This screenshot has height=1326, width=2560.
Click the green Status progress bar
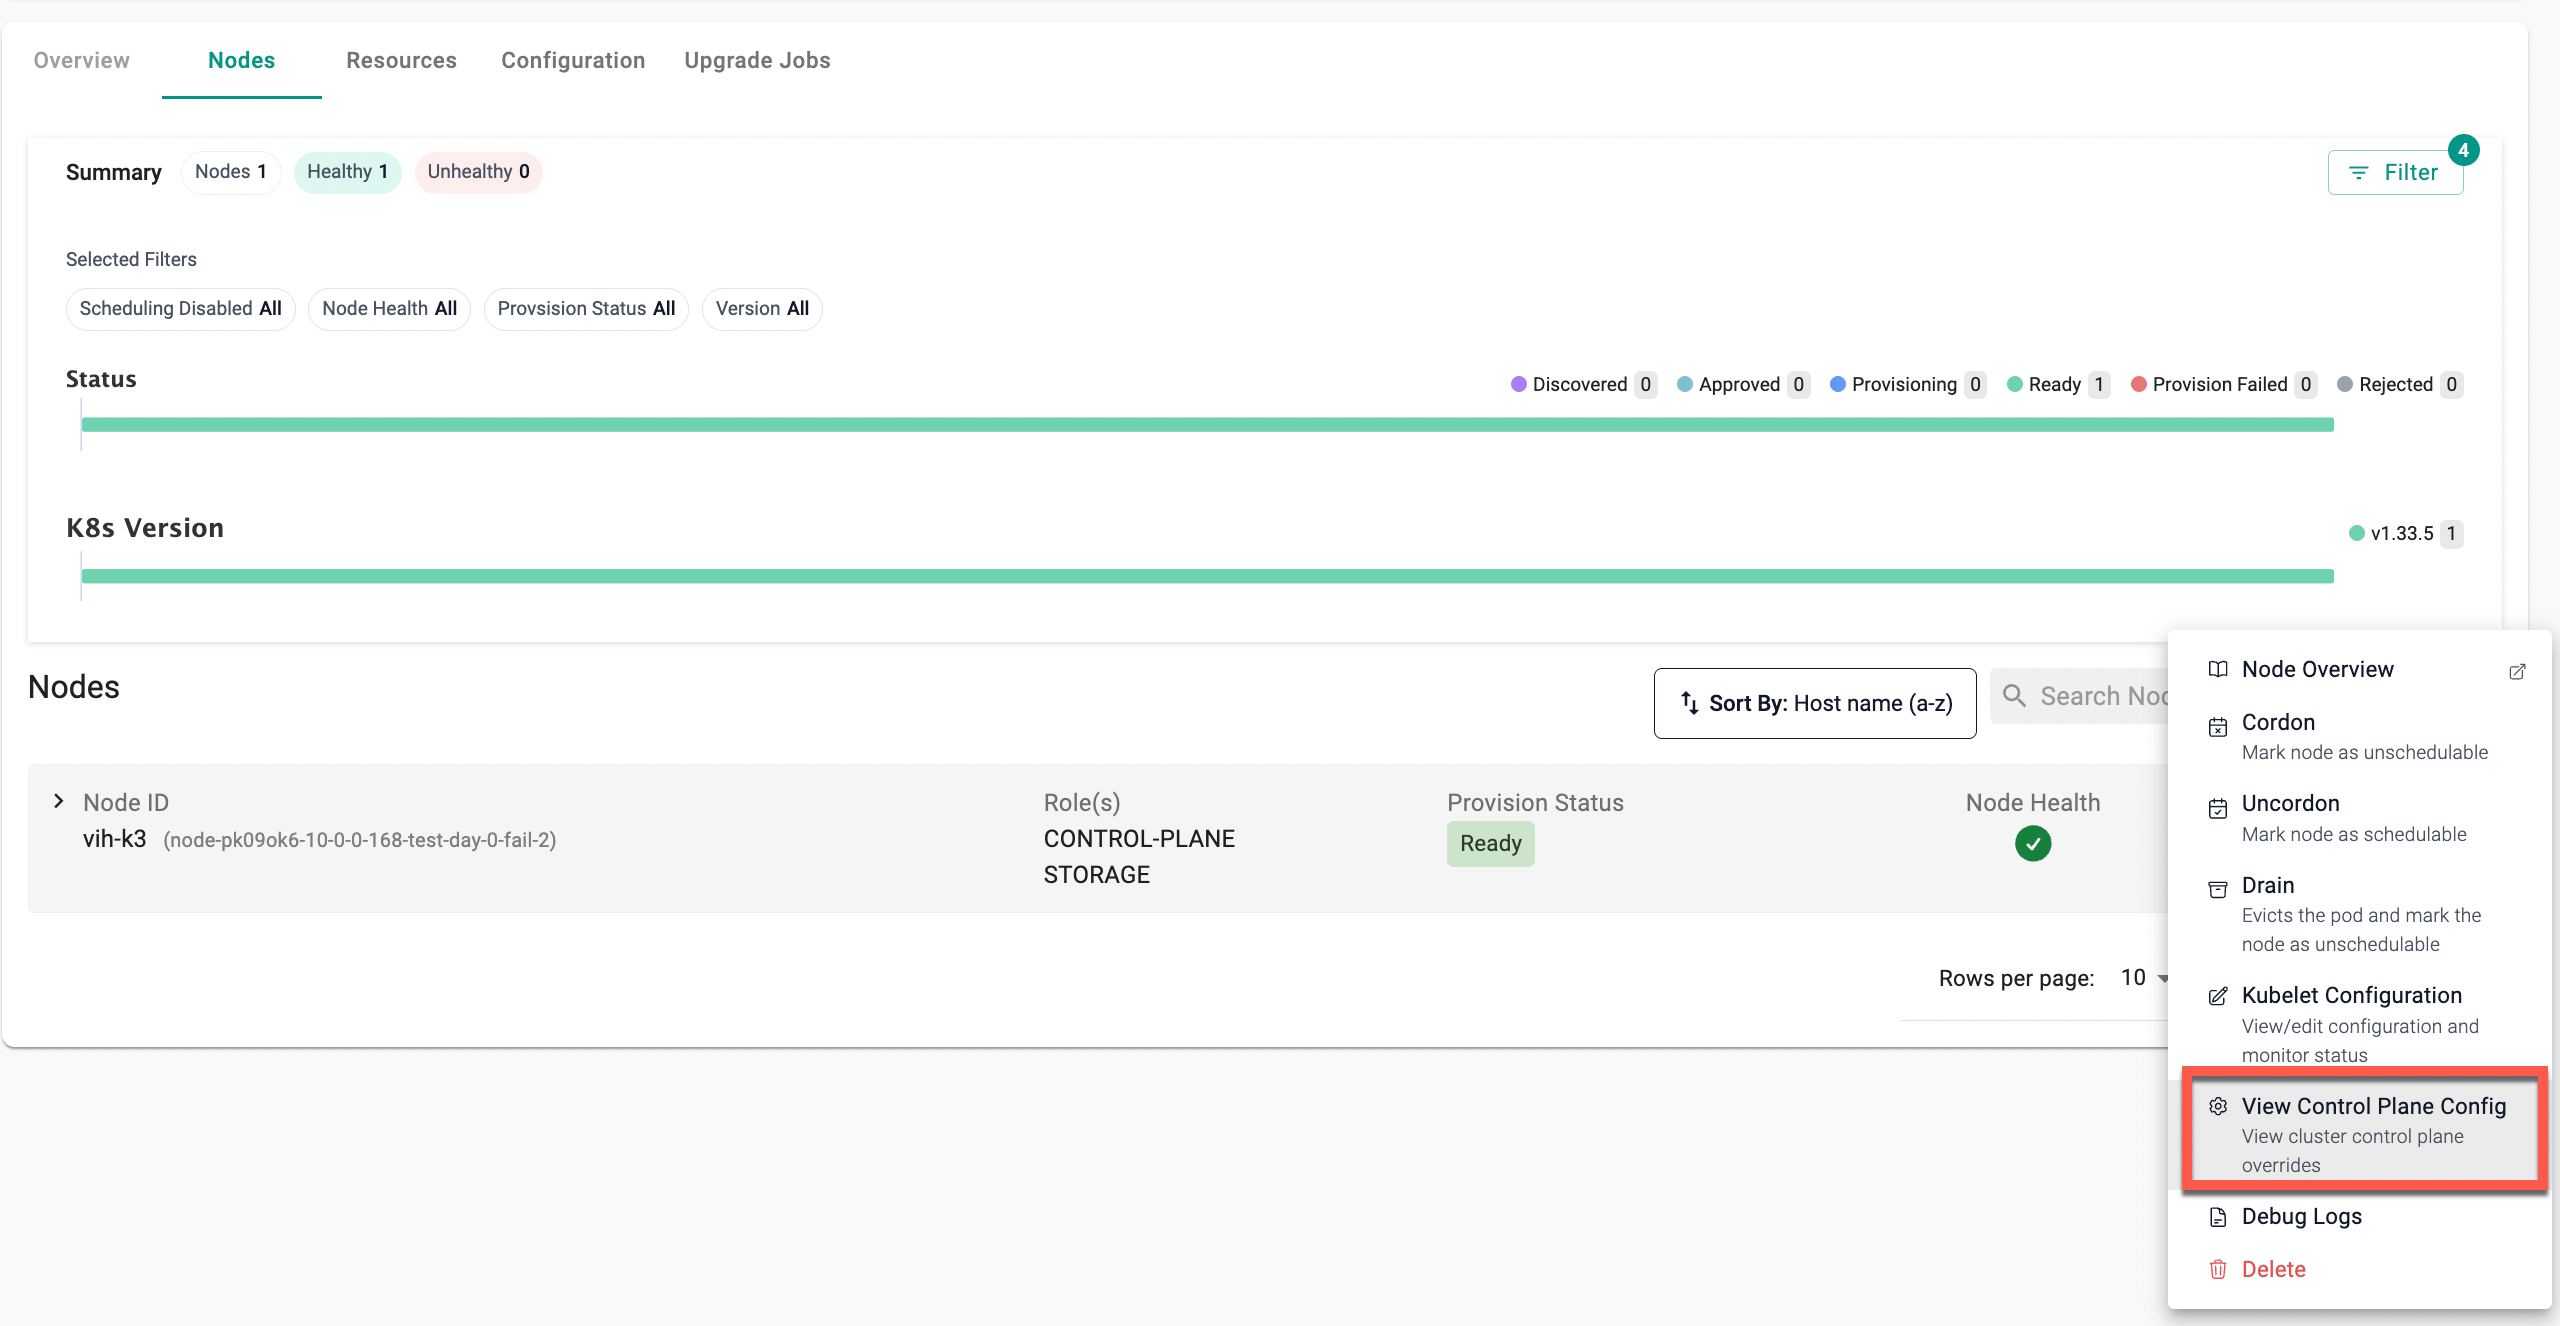tap(1206, 425)
